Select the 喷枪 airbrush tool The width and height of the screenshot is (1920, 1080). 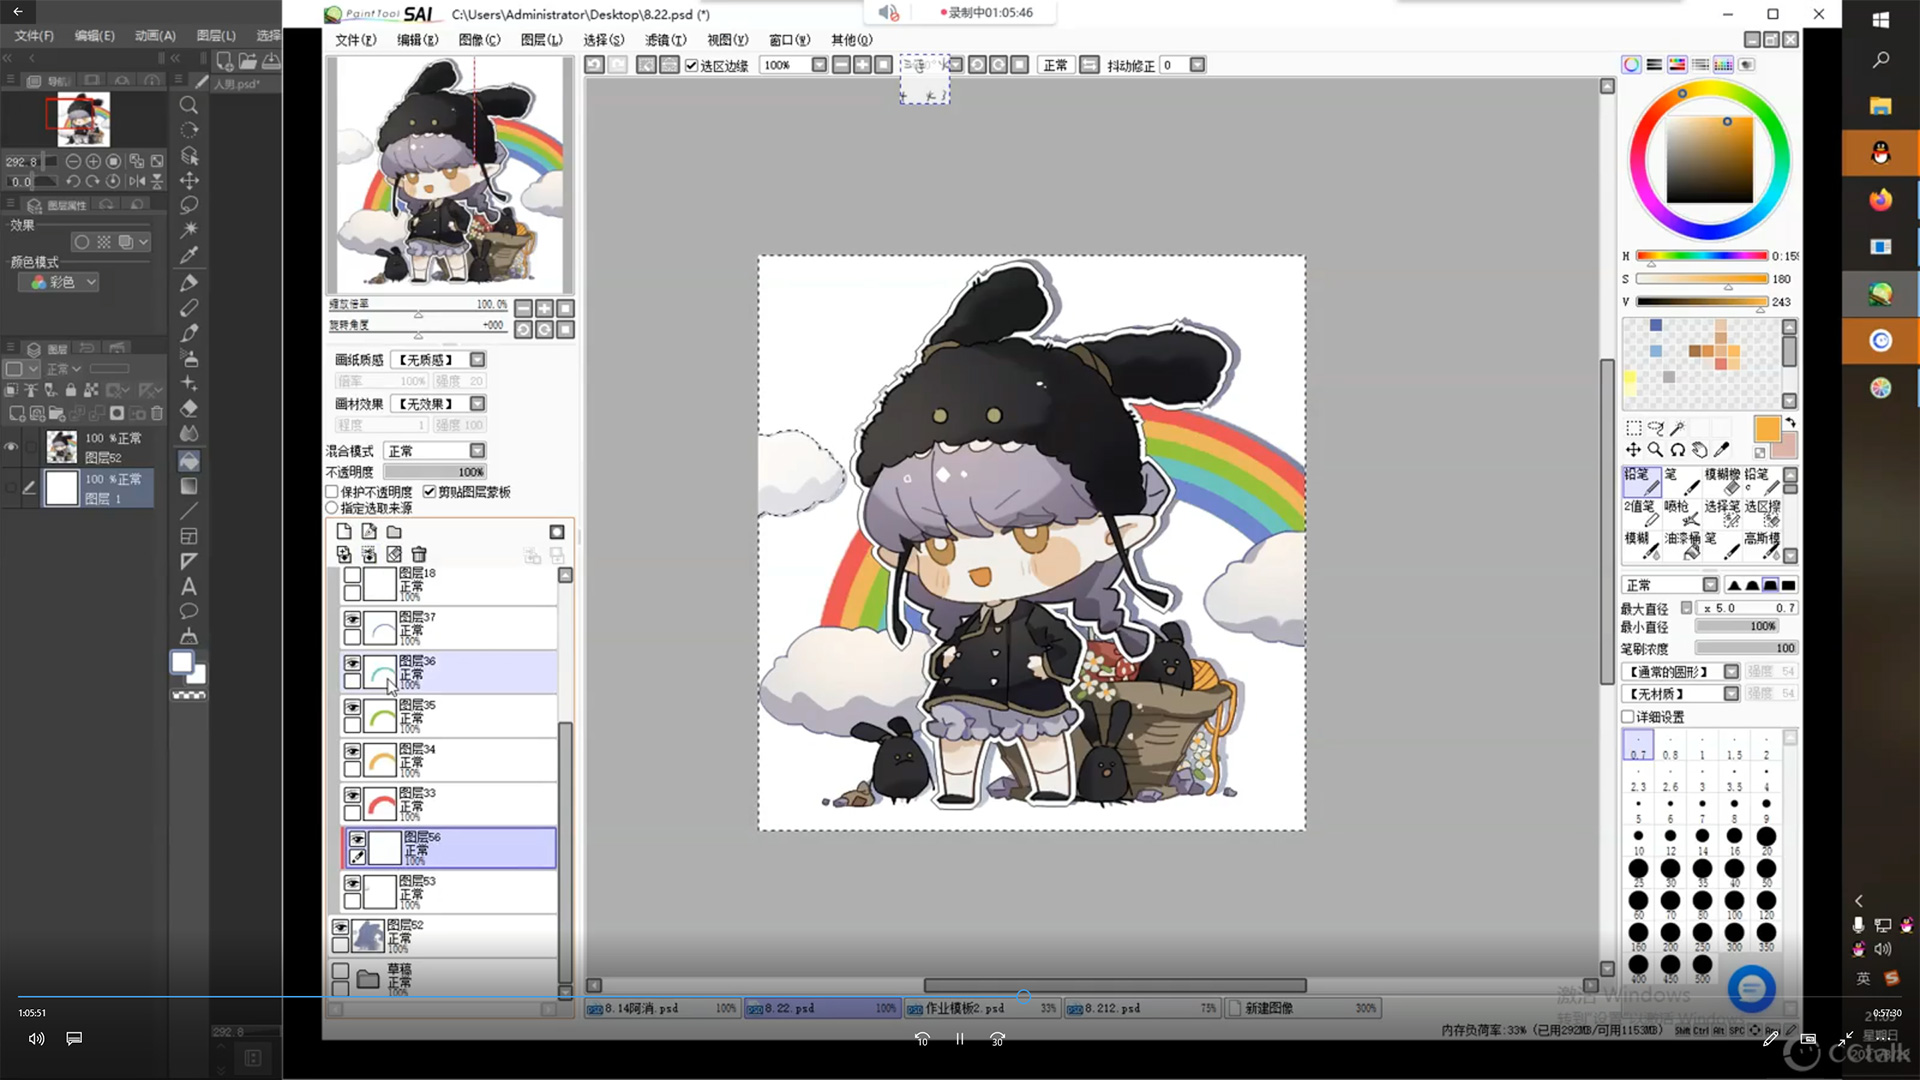click(x=1681, y=513)
